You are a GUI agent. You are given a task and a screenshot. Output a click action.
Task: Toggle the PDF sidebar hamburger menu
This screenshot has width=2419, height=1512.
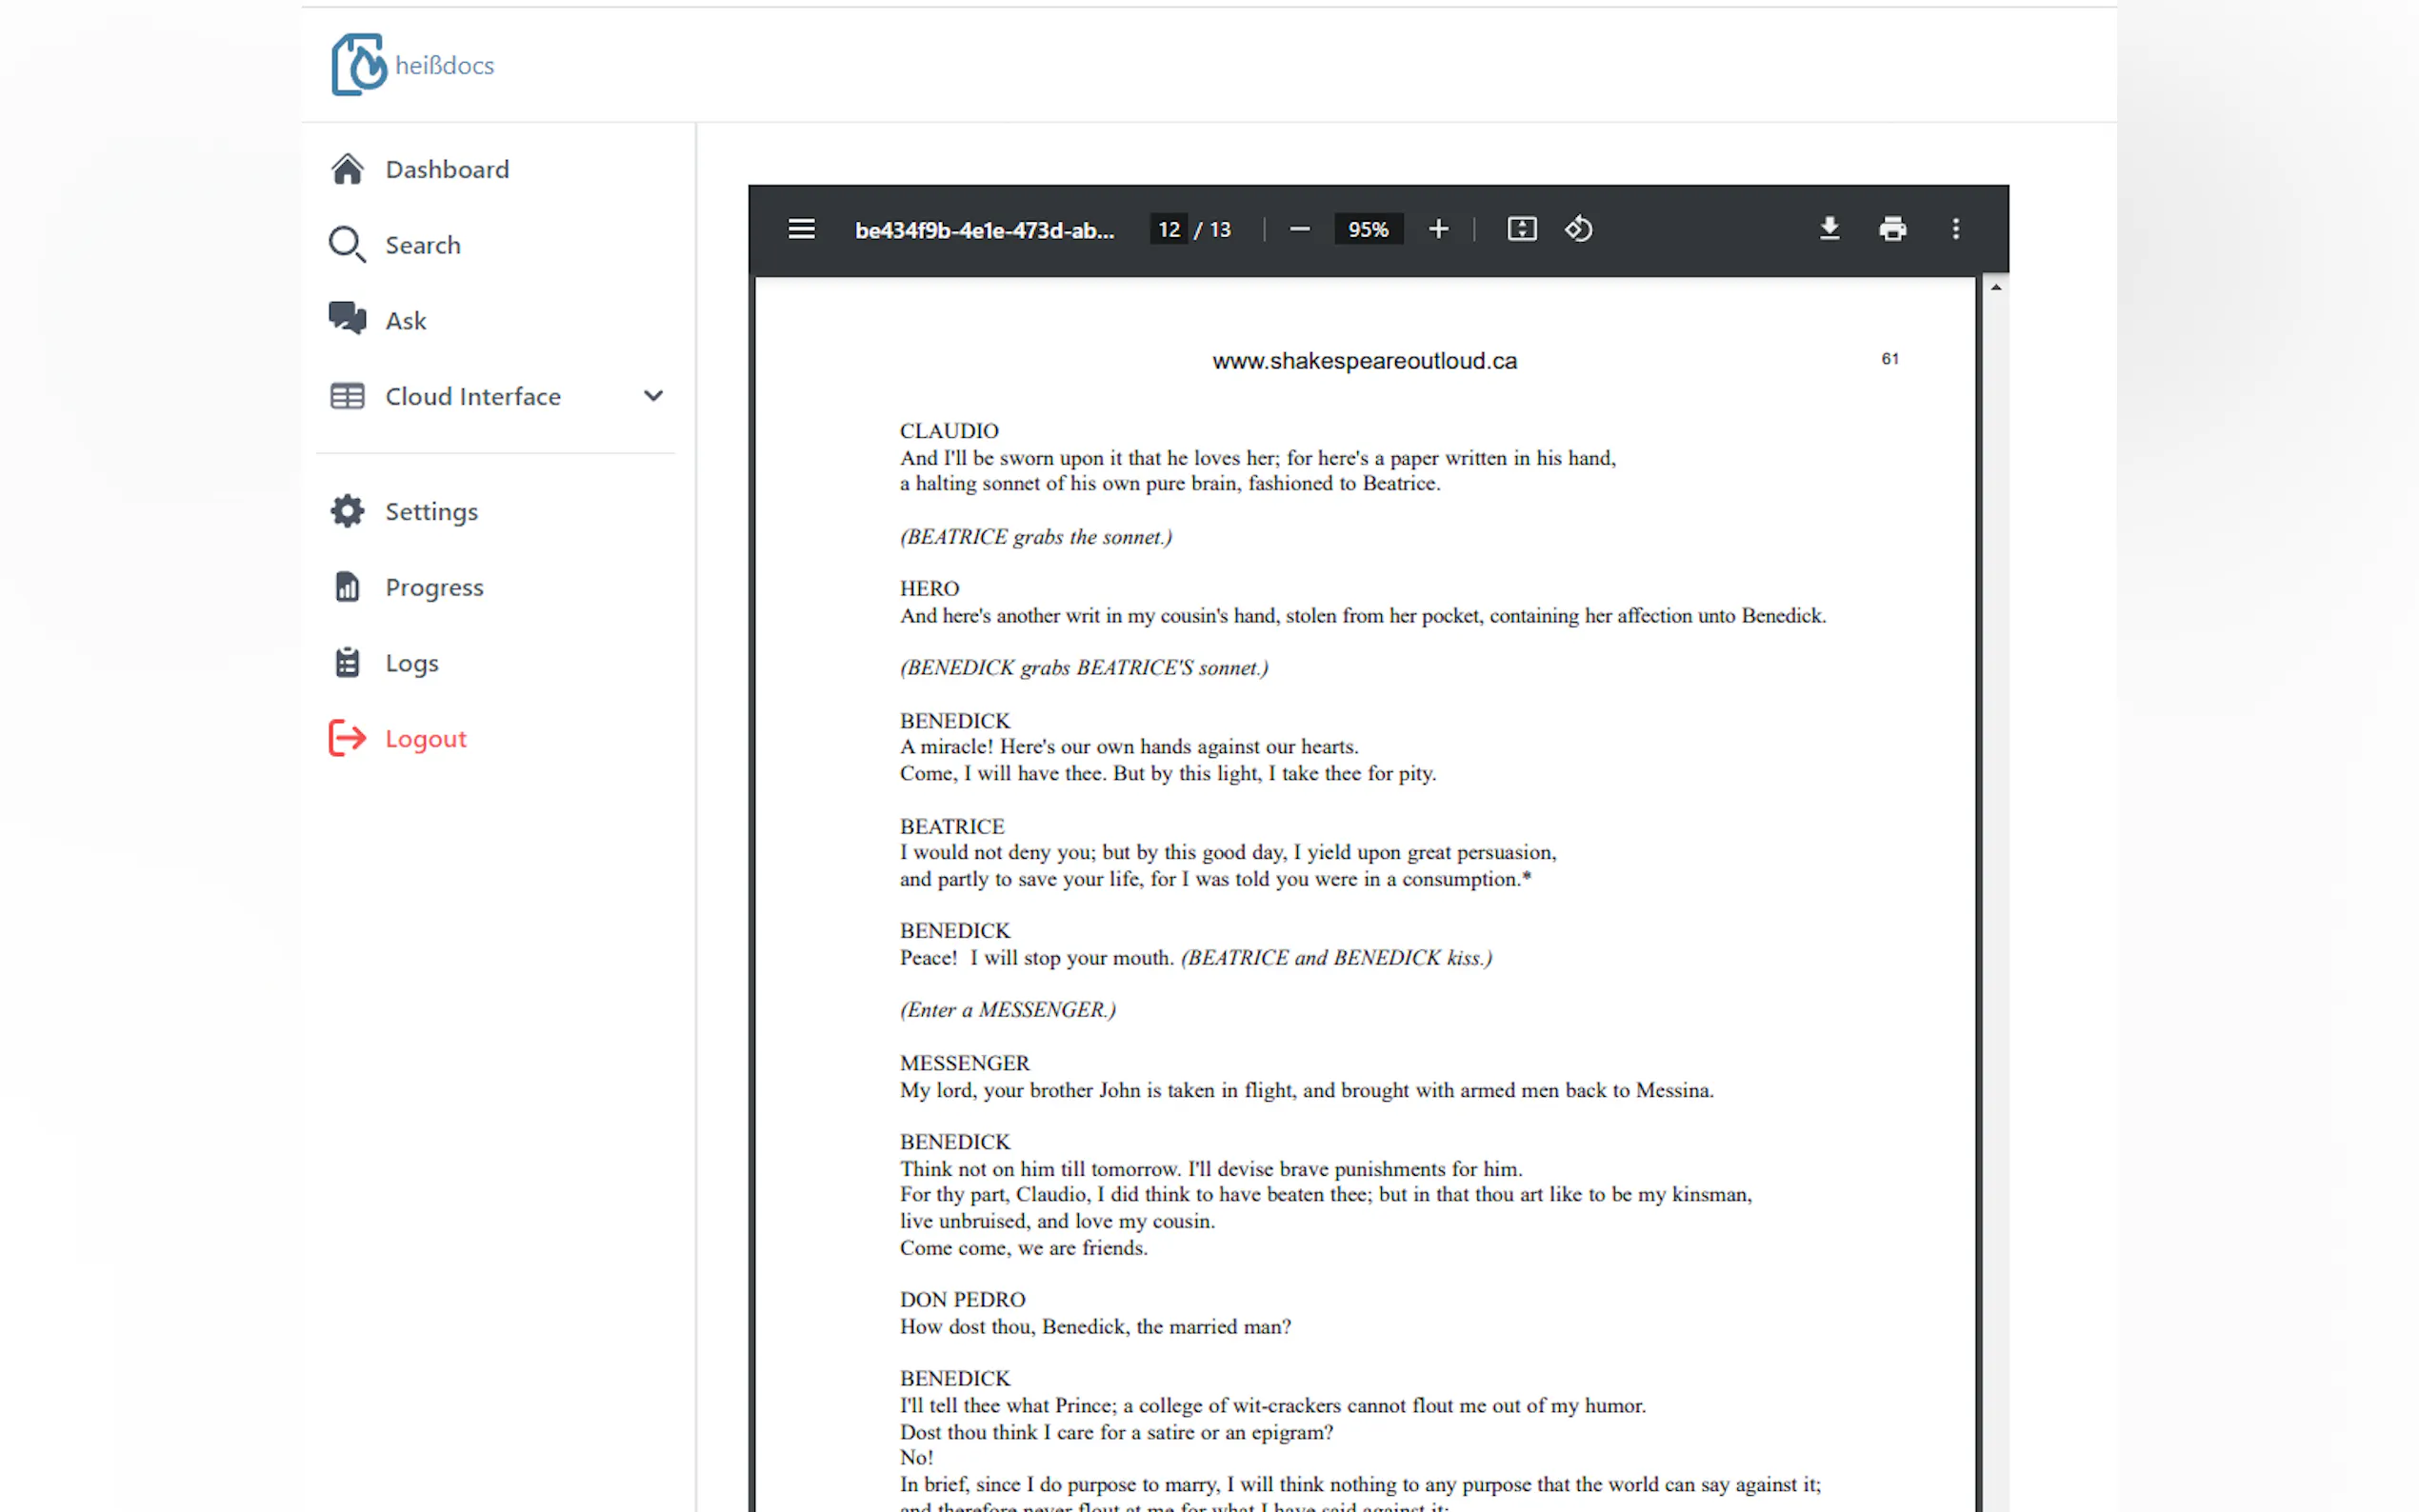tap(801, 229)
